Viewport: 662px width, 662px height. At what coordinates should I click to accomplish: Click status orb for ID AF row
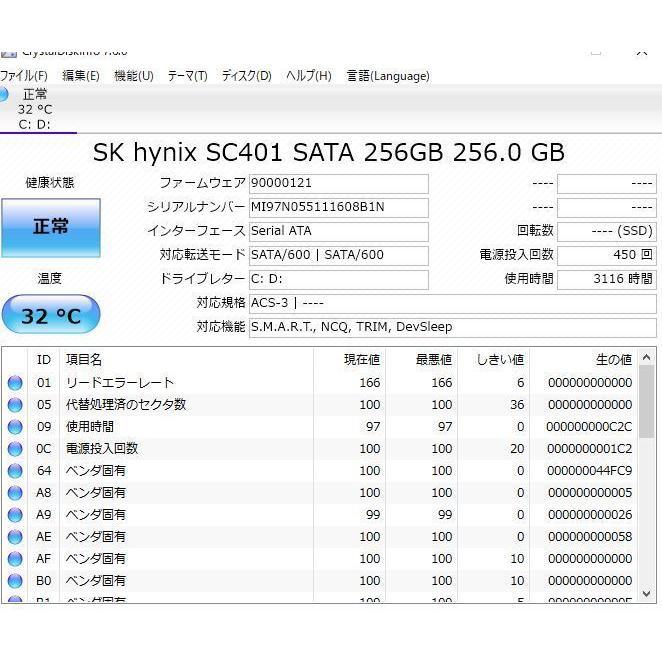pos(15,559)
